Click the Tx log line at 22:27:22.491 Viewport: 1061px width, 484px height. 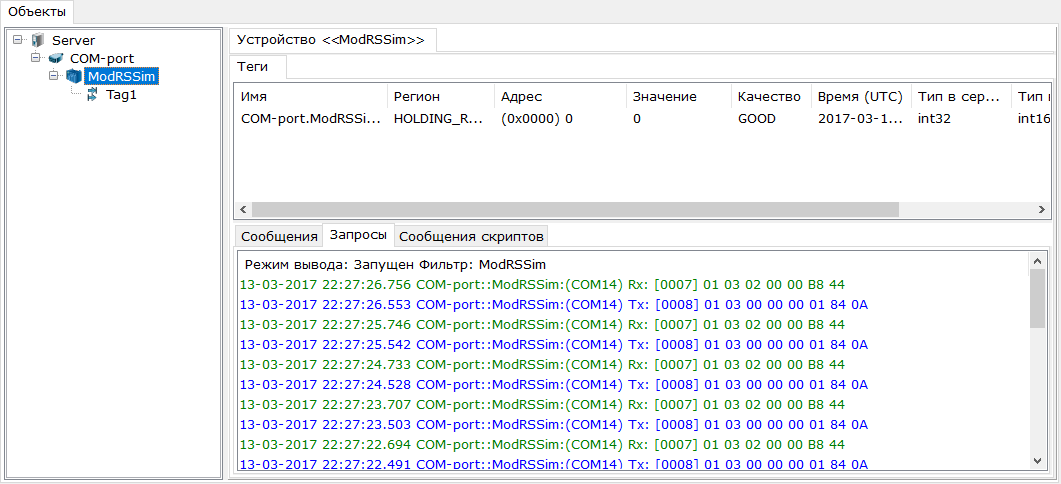(x=554, y=464)
